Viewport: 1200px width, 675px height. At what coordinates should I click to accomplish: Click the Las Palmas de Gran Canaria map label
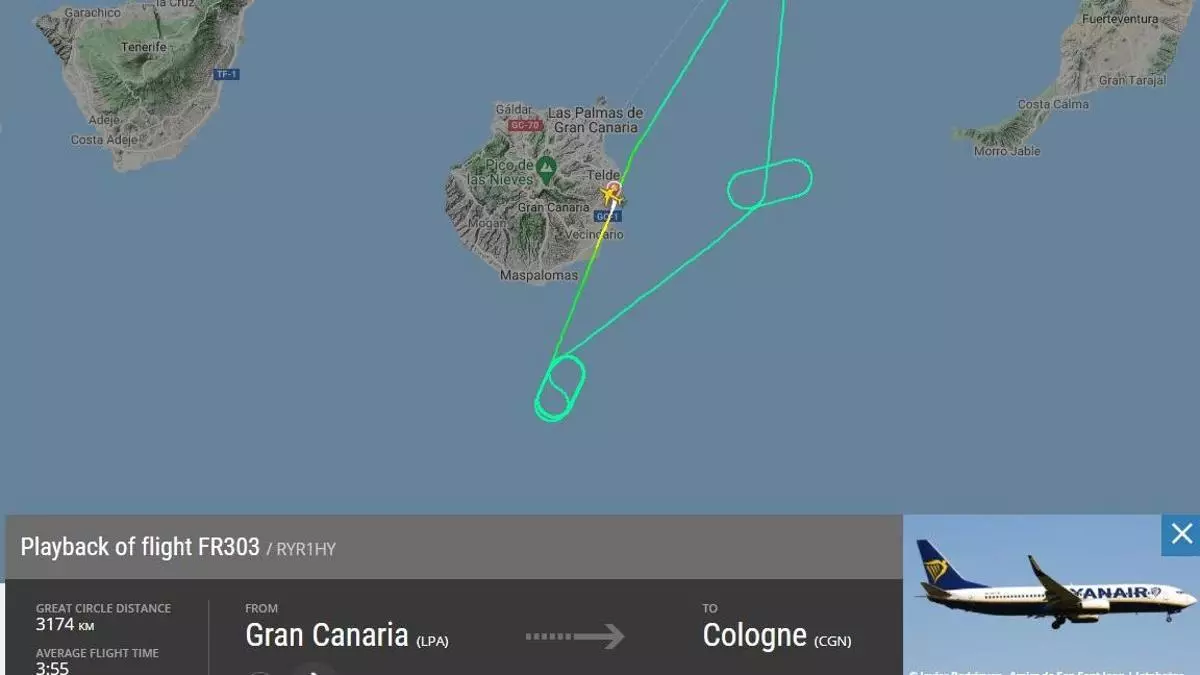tap(595, 120)
